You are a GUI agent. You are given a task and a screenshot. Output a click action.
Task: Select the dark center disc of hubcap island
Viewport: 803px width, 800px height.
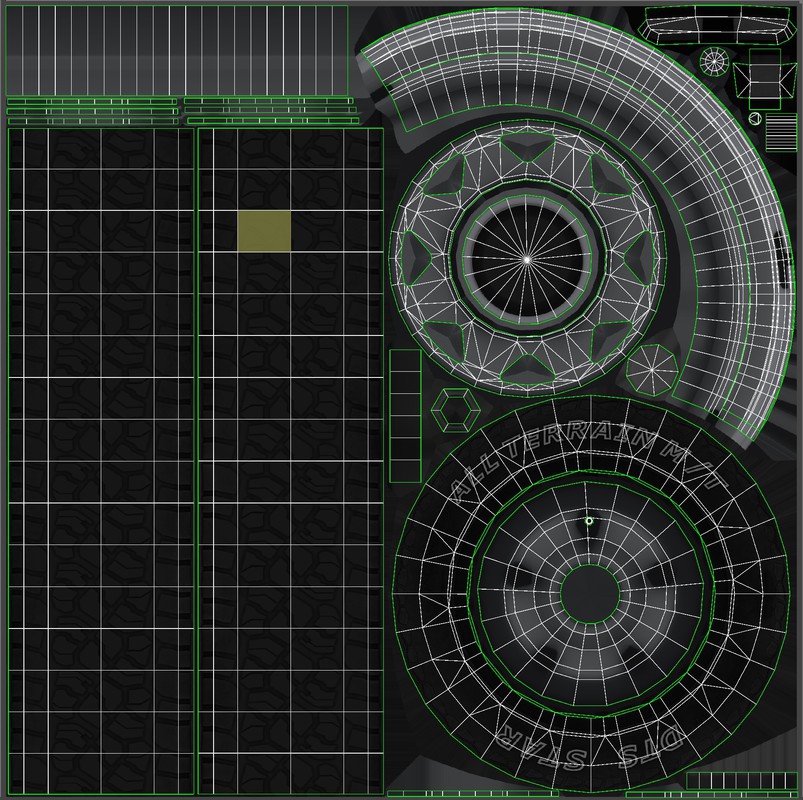[590, 594]
